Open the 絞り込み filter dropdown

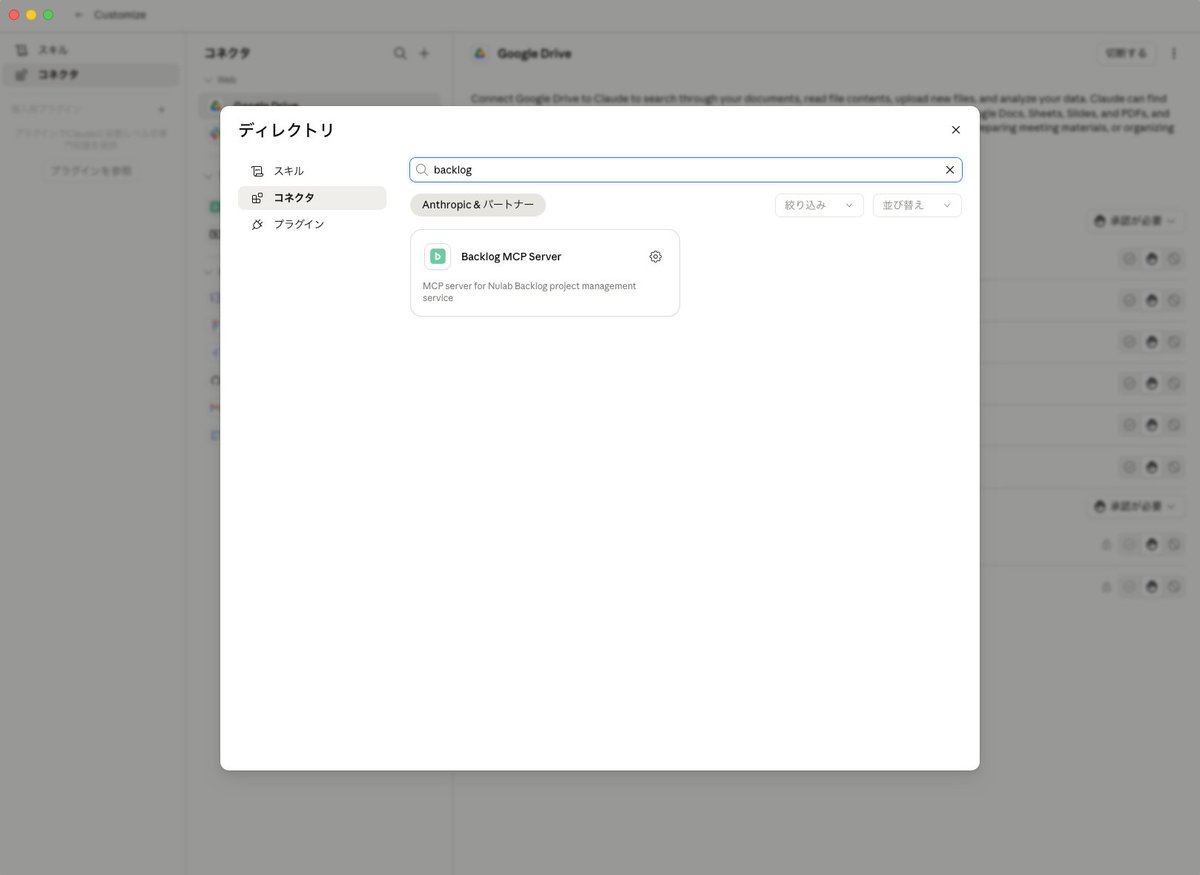[x=819, y=205]
